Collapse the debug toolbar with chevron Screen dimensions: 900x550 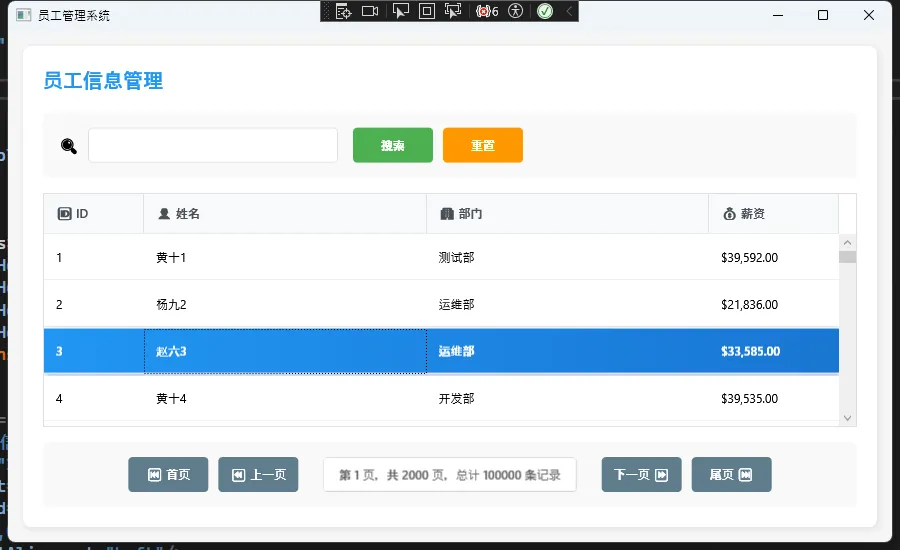pyautogui.click(x=569, y=11)
